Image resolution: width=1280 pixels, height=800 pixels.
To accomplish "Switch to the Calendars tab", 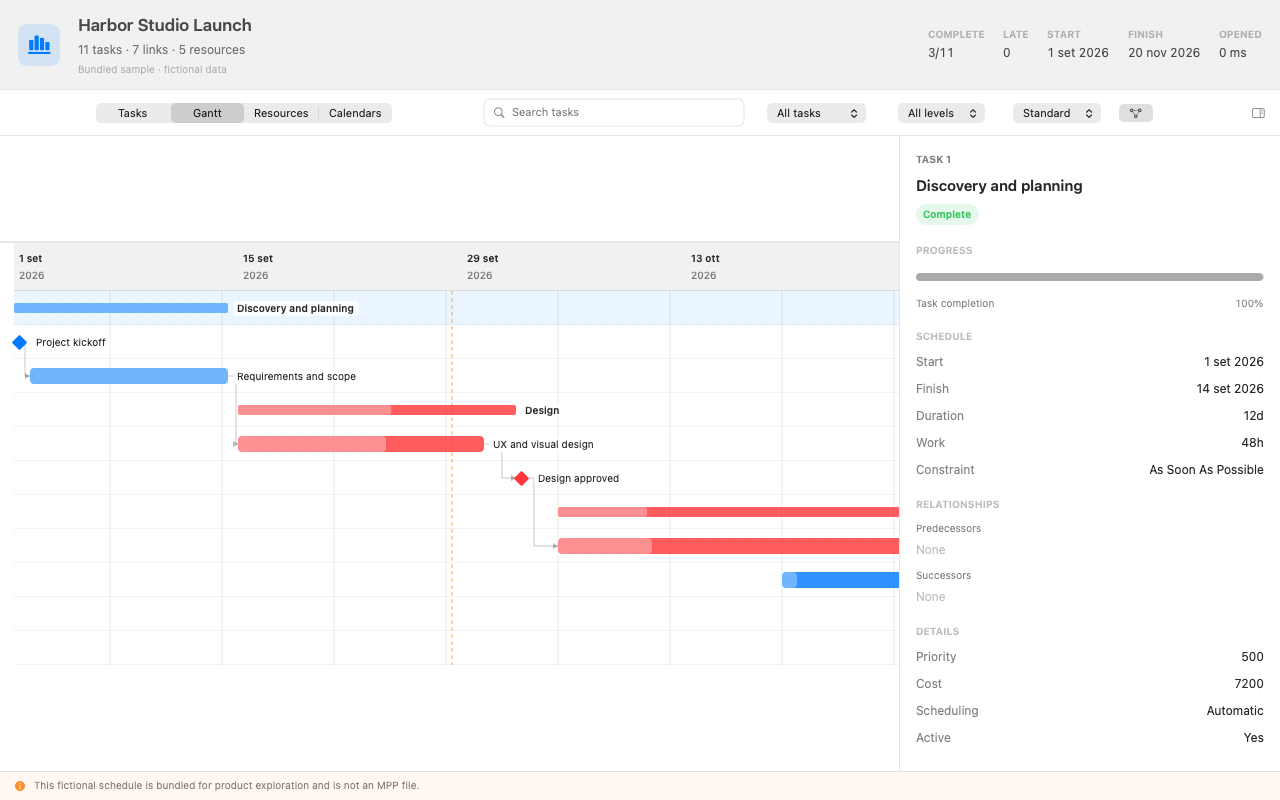I will [355, 113].
